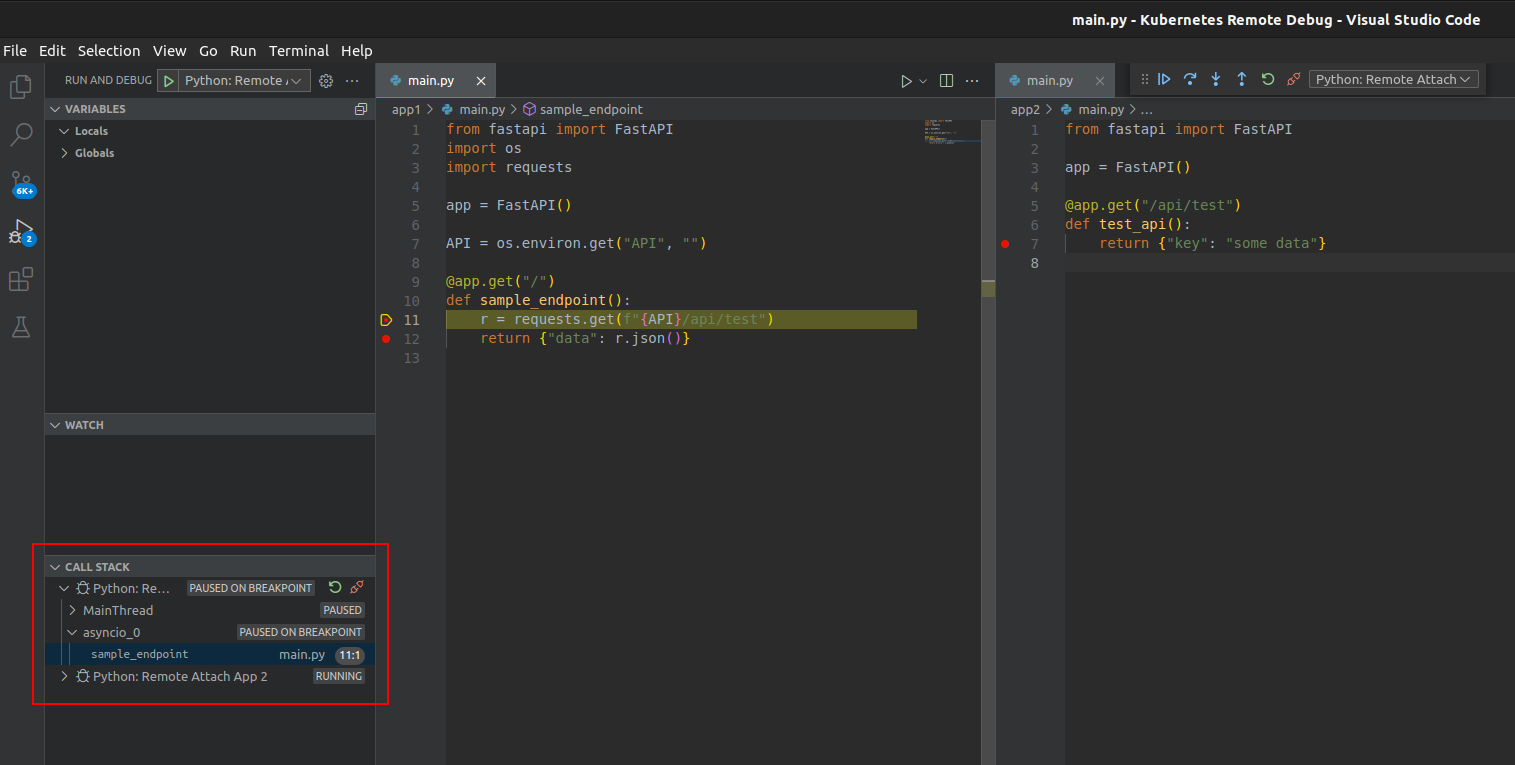1515x765 pixels.
Task: Click the highlighted line 11 code
Action: (680, 320)
